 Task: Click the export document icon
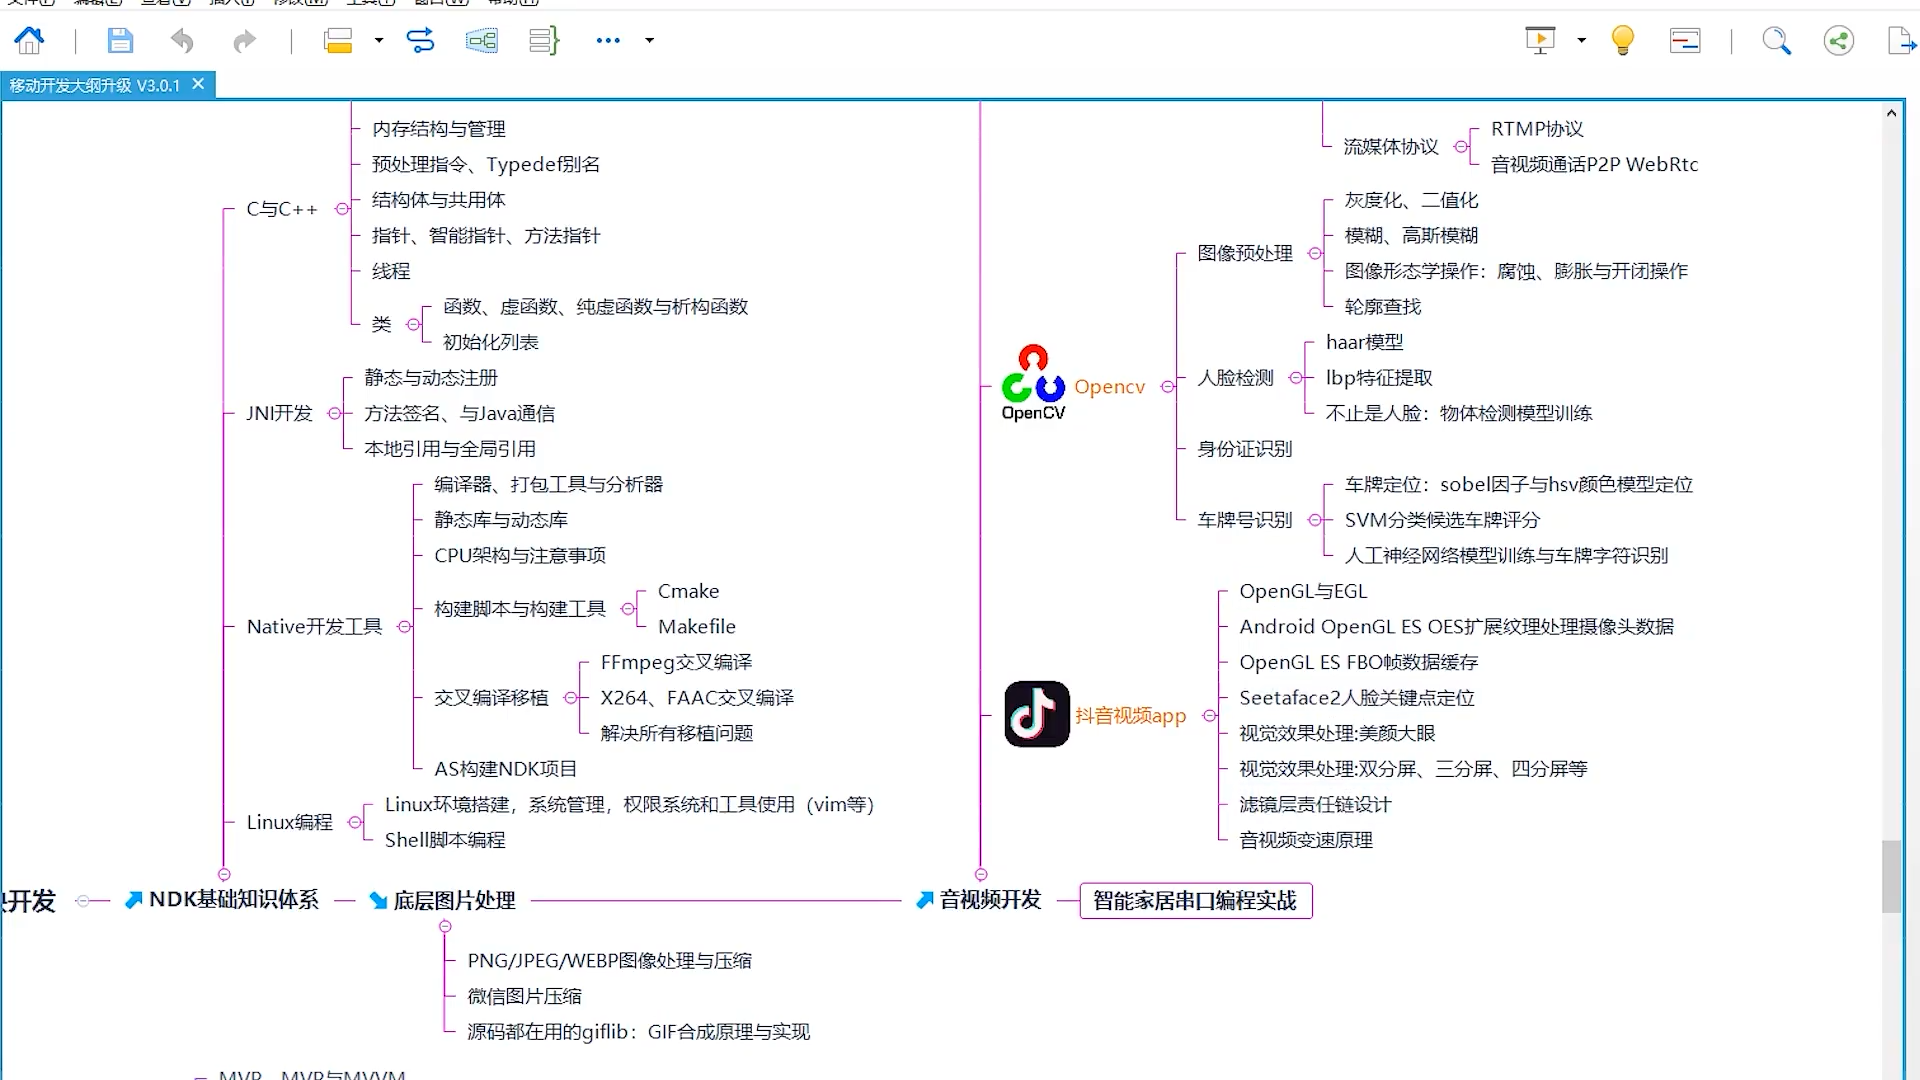1900,40
